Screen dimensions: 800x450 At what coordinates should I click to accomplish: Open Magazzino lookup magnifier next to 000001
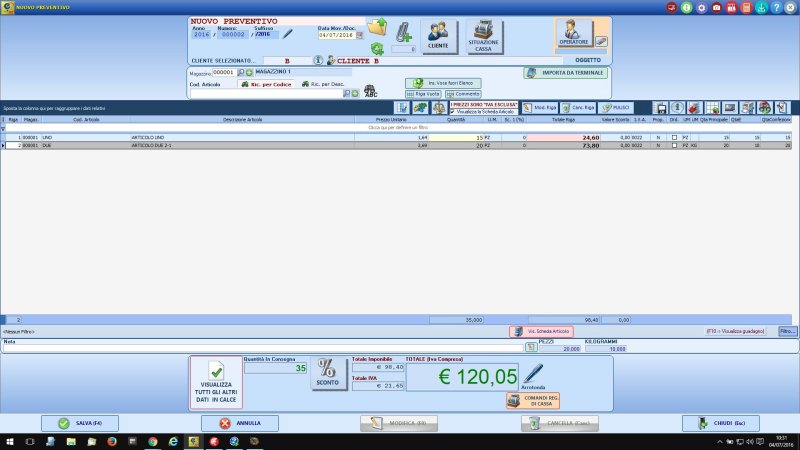[241, 72]
